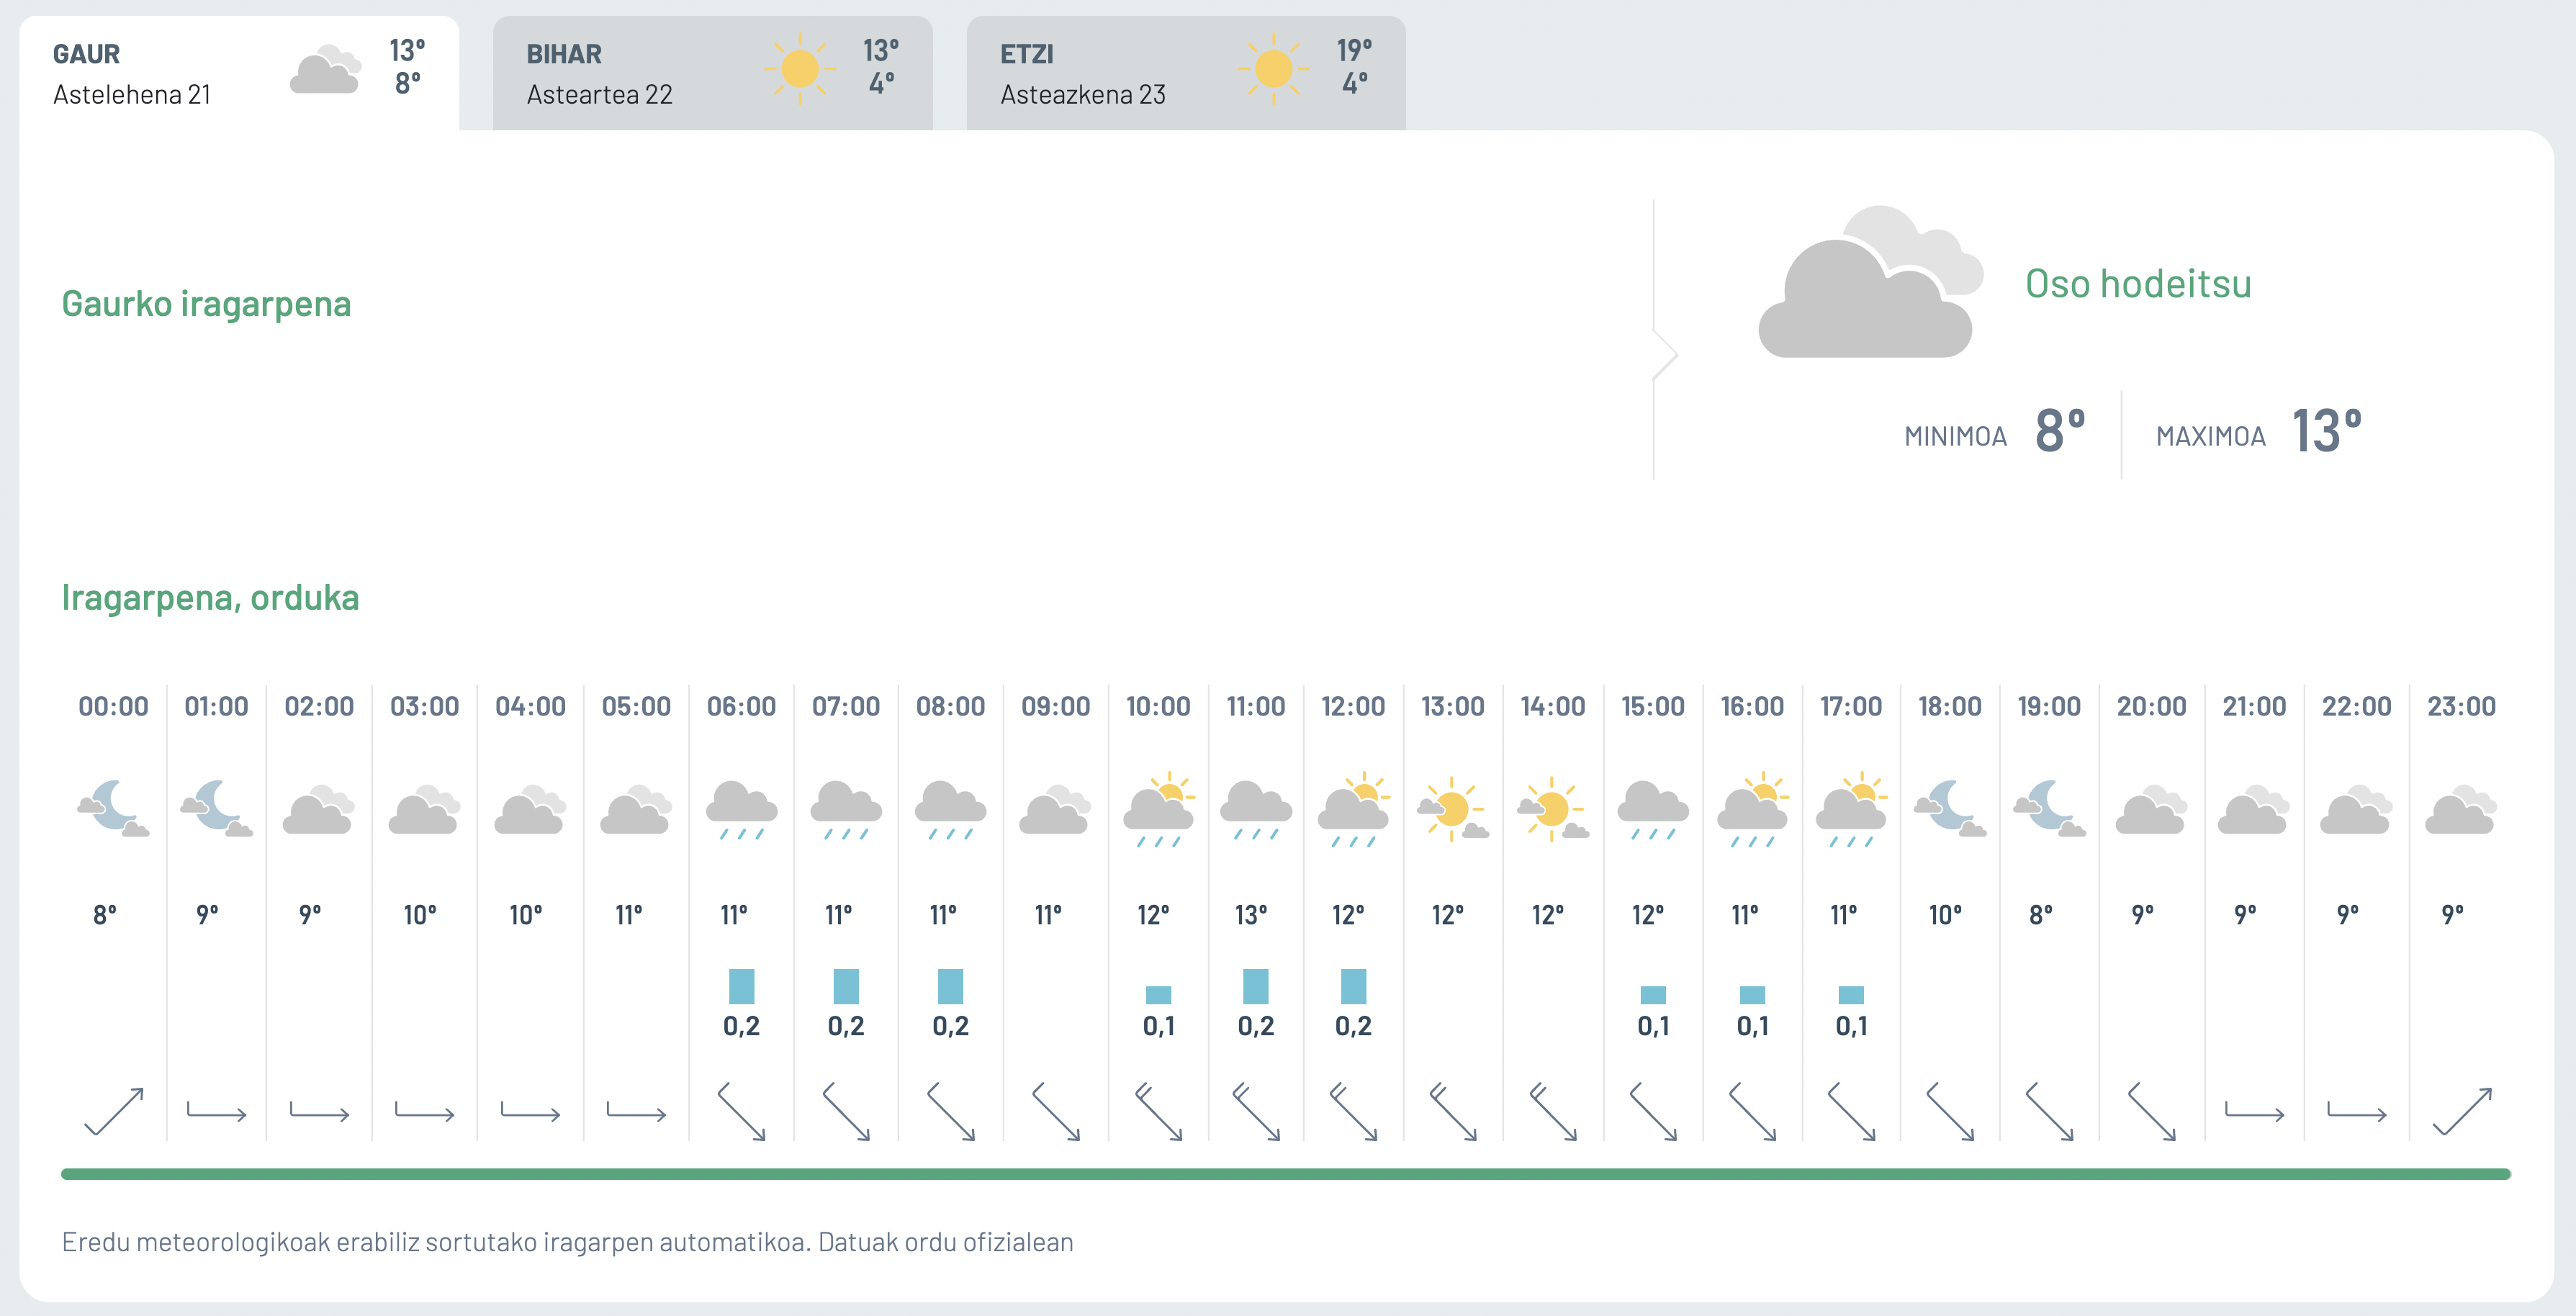
Task: Click the 0,2 precipitation value at 07:00
Action: 846,1026
